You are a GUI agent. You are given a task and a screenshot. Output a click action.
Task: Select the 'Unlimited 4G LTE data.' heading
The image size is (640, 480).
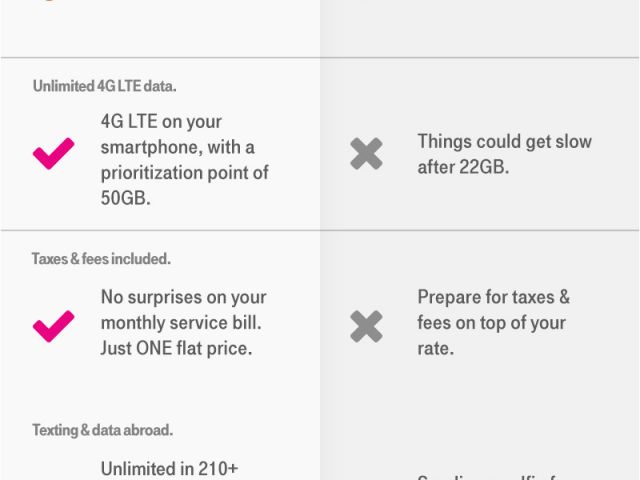click(x=105, y=86)
